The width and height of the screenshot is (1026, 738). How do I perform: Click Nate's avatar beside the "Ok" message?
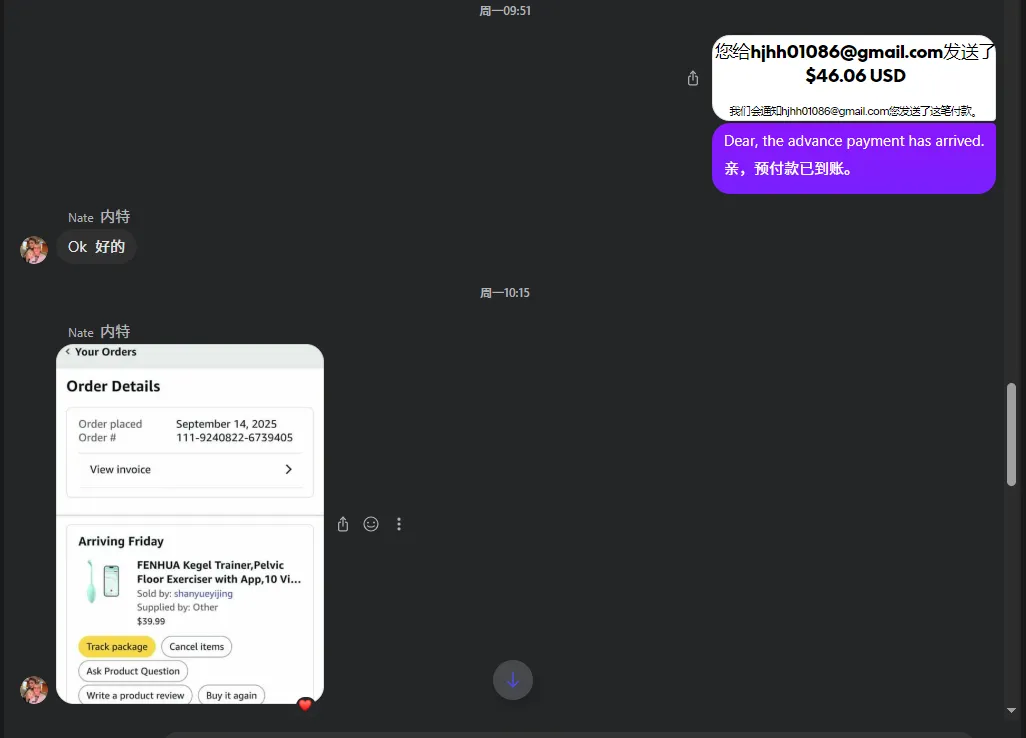coord(34,250)
